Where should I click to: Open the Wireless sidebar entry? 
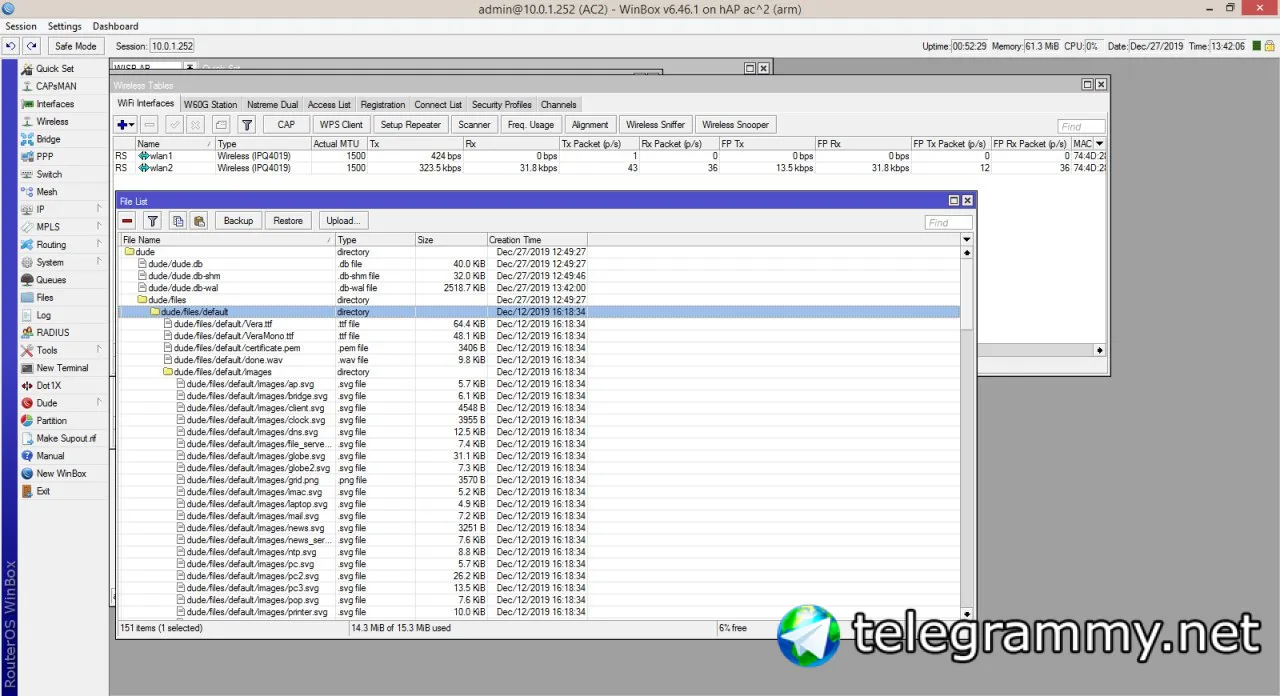(x=52, y=122)
